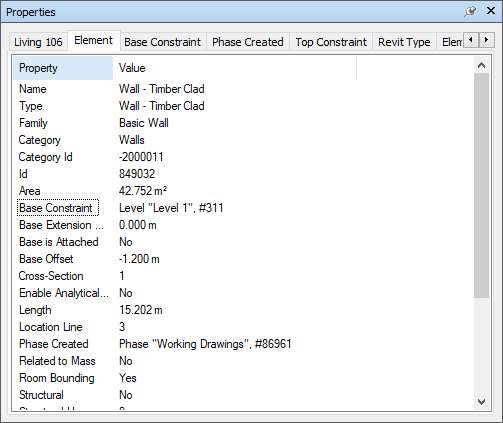The image size is (503, 423).
Task: Click the Wall - Timber Clad Name value
Action: click(162, 89)
